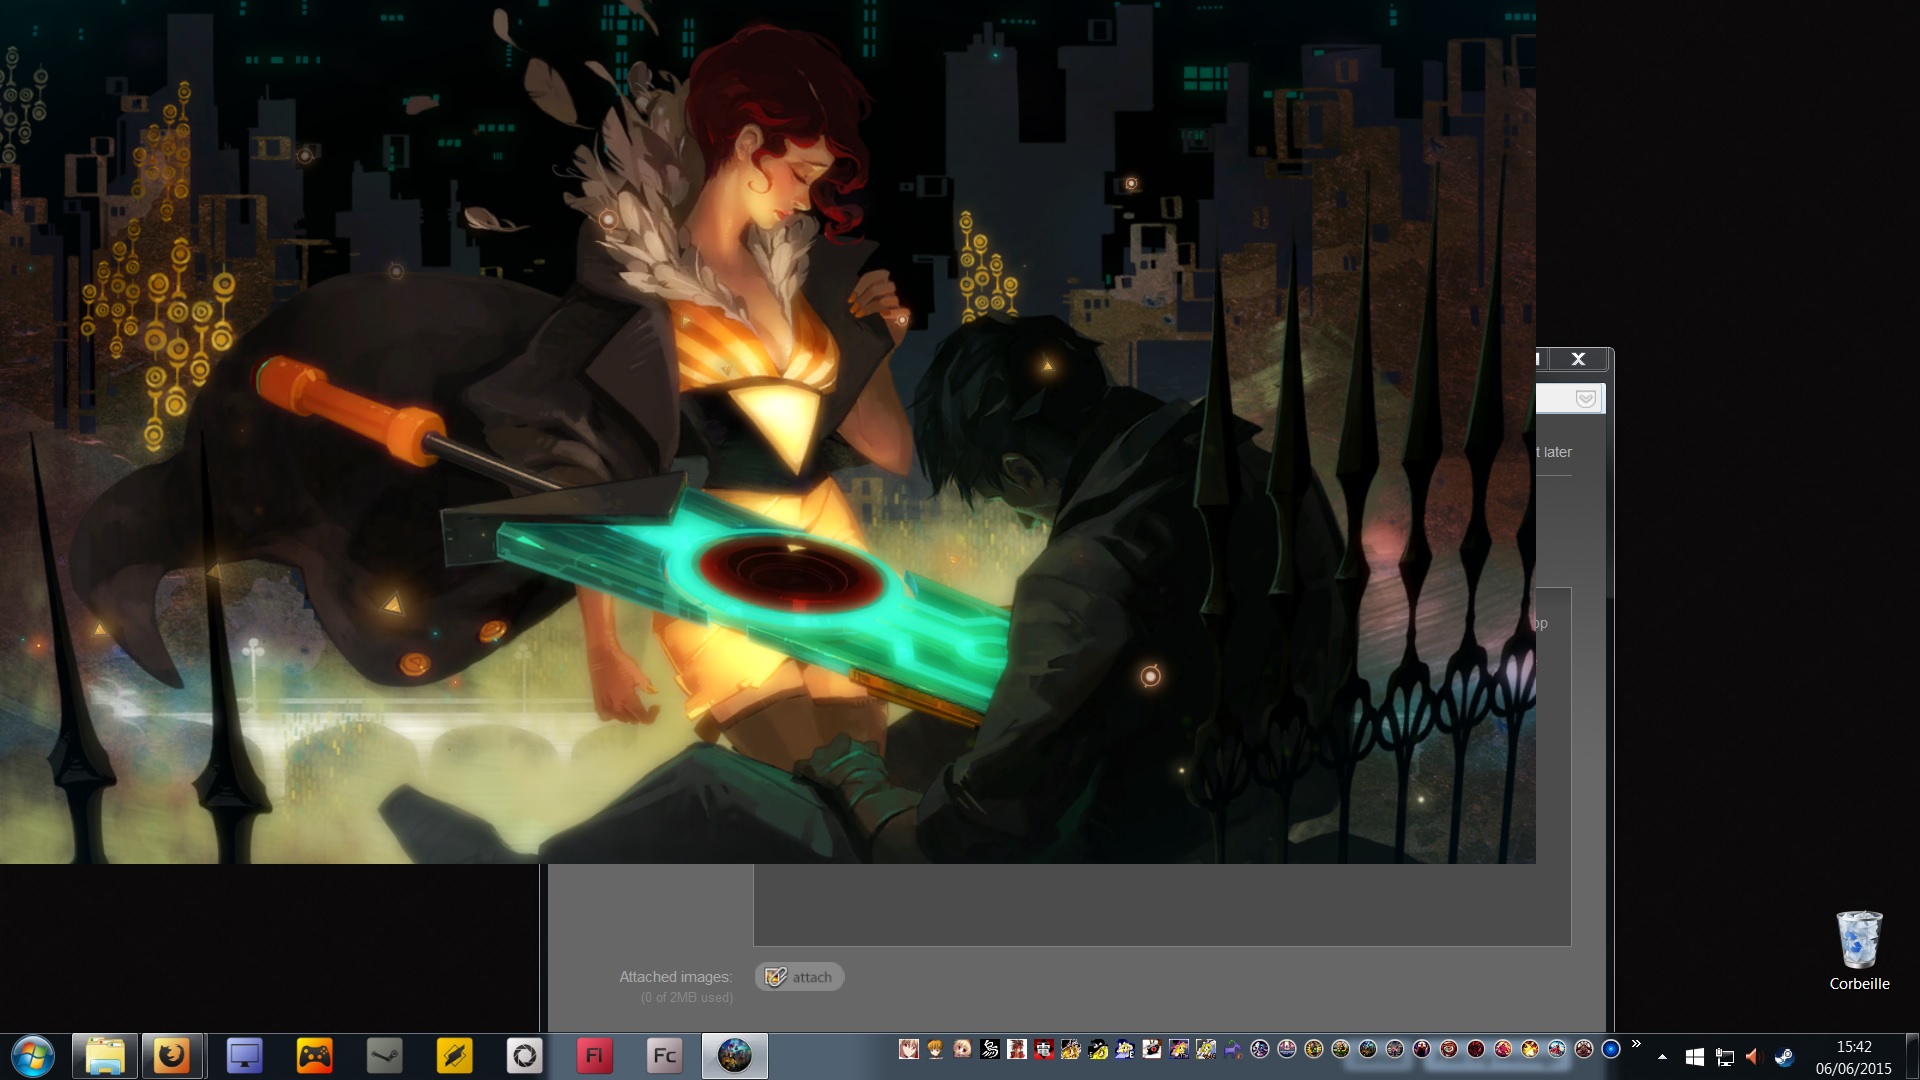
Task: Open the Steam system tray icon
Action: 1783,1057
